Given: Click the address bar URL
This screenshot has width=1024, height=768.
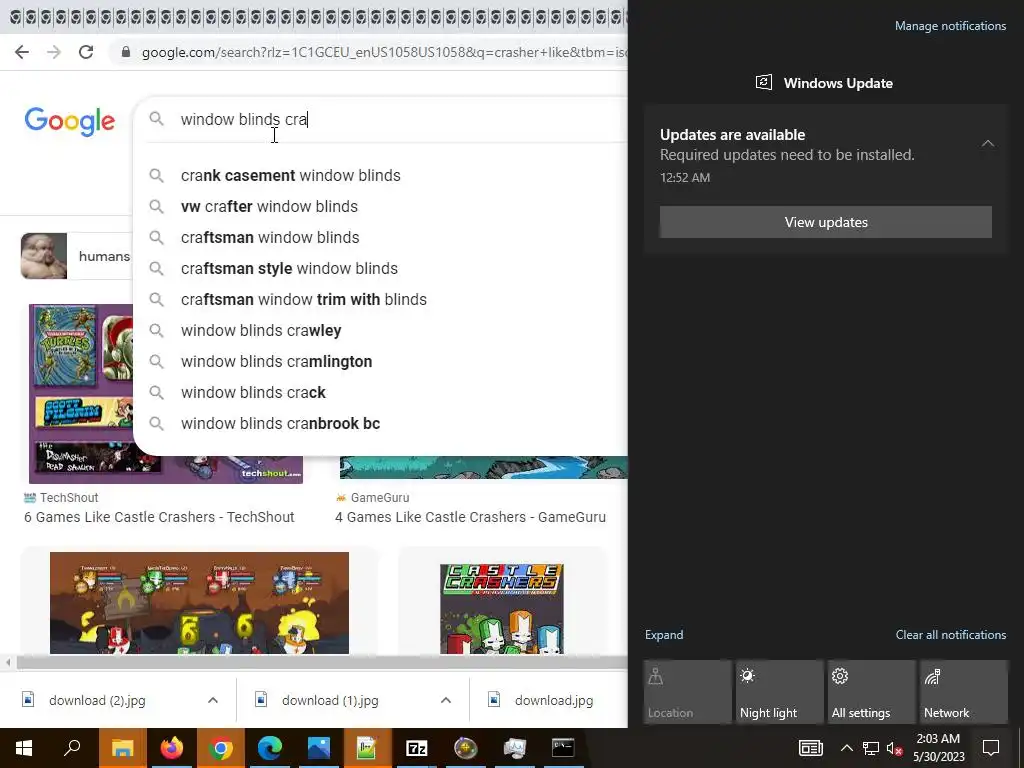Looking at the screenshot, I should [384, 52].
